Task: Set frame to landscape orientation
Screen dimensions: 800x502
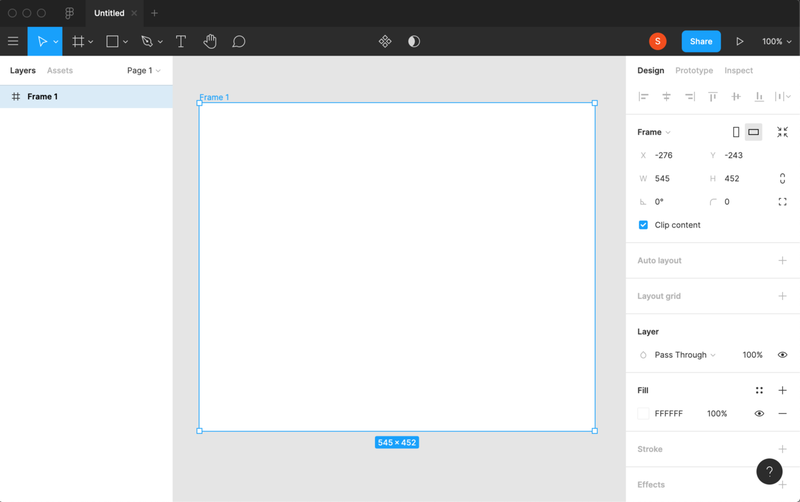Action: click(x=753, y=132)
